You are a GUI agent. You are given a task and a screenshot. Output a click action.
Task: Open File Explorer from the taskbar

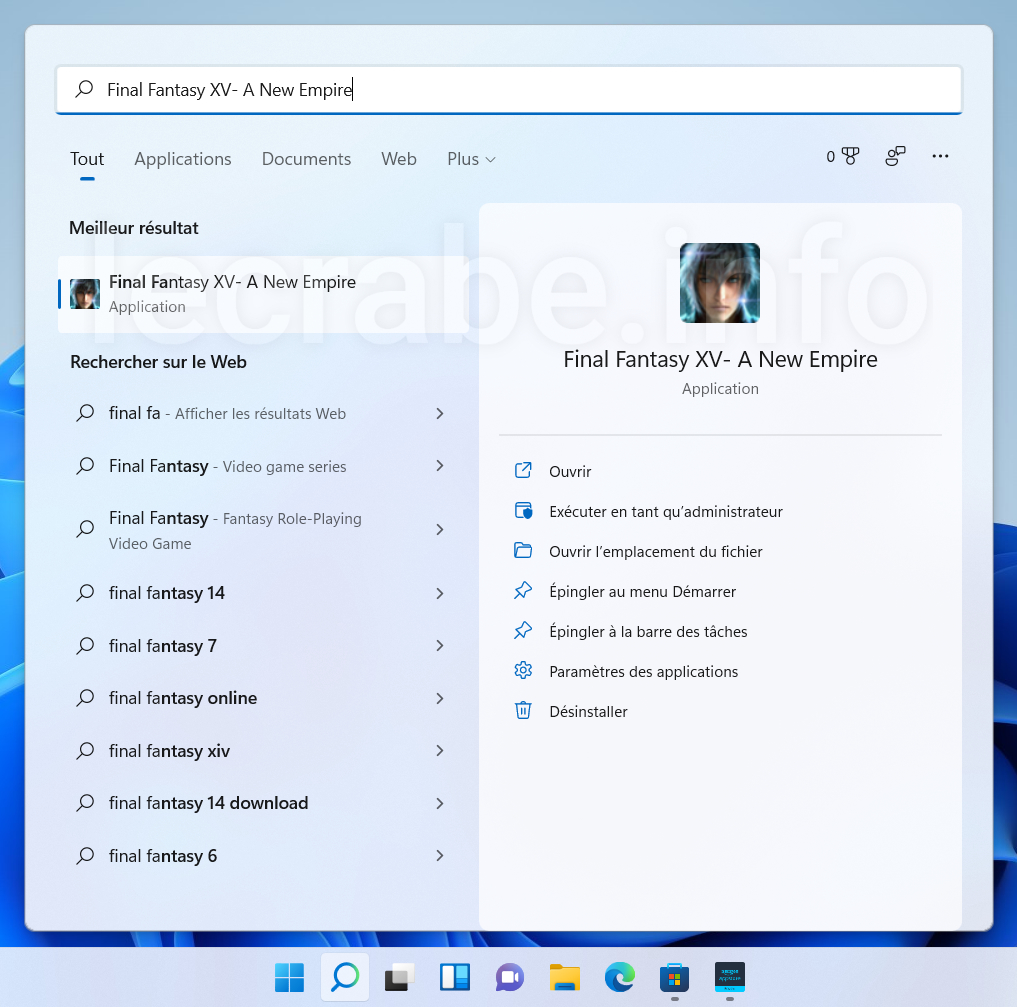pyautogui.click(x=565, y=977)
